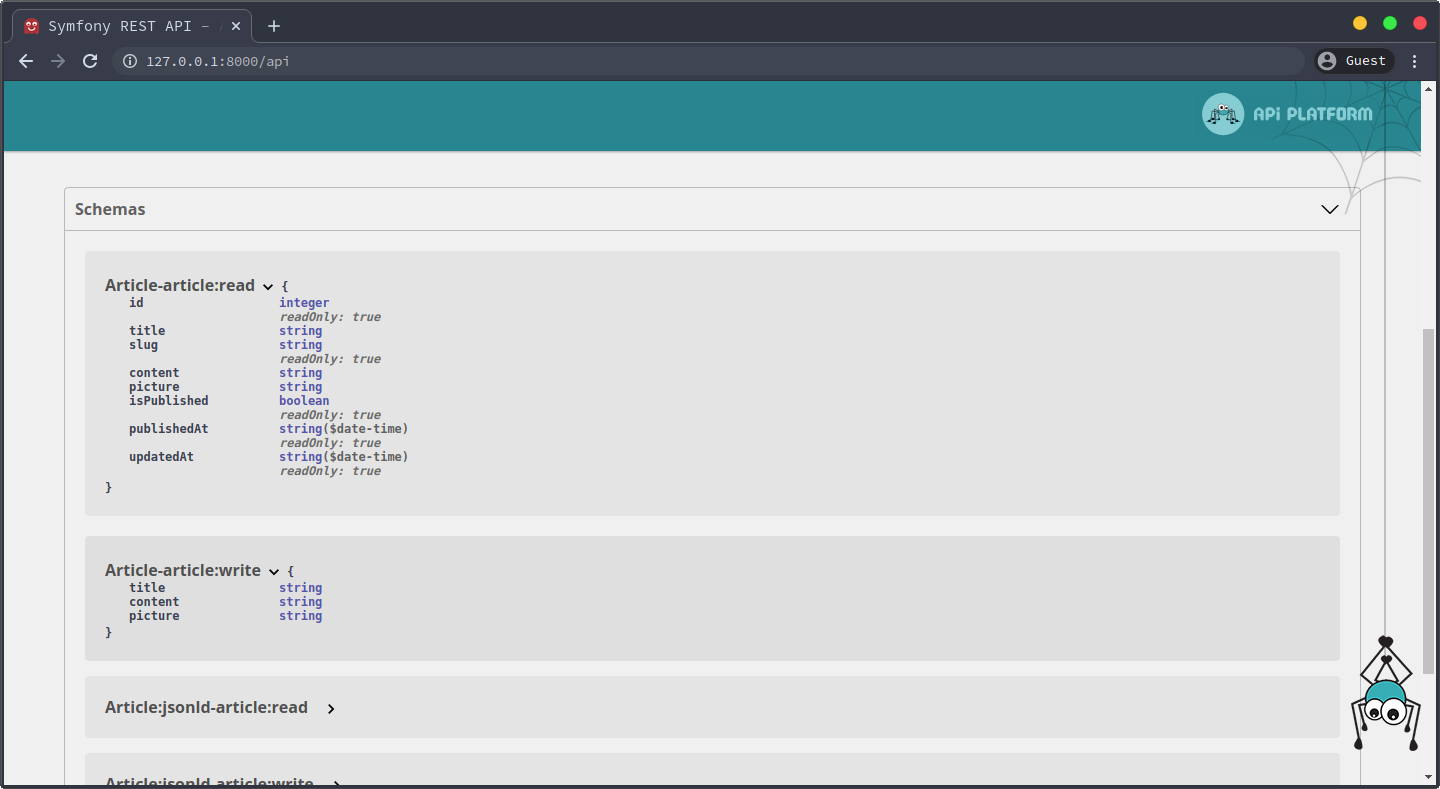Expand the Article:jsonld-article:read schema

pyautogui.click(x=331, y=709)
